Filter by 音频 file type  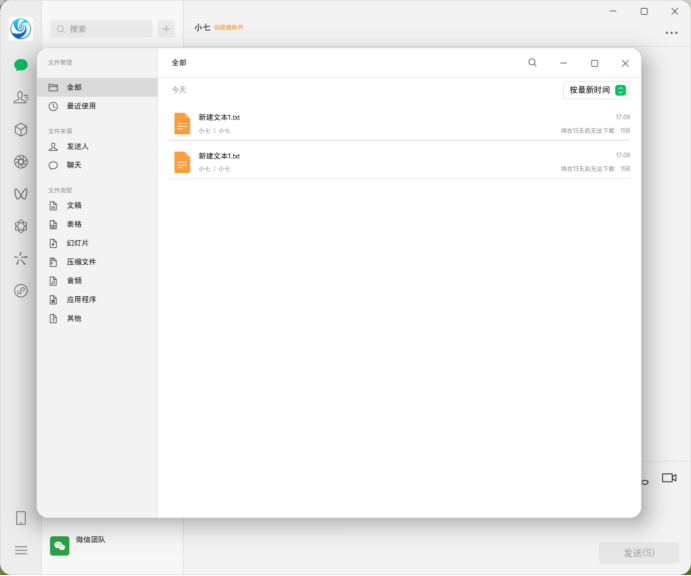[97, 281]
